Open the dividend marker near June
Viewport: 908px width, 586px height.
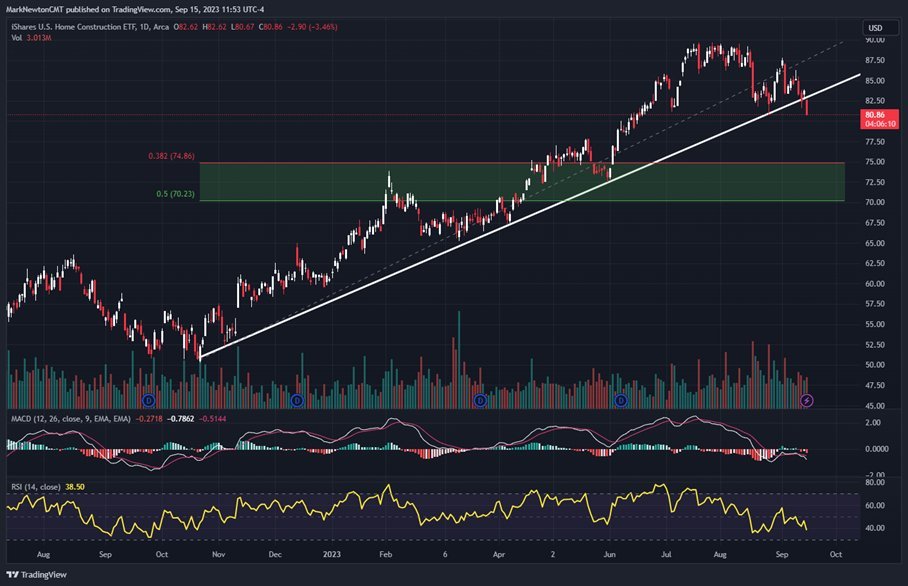point(621,400)
